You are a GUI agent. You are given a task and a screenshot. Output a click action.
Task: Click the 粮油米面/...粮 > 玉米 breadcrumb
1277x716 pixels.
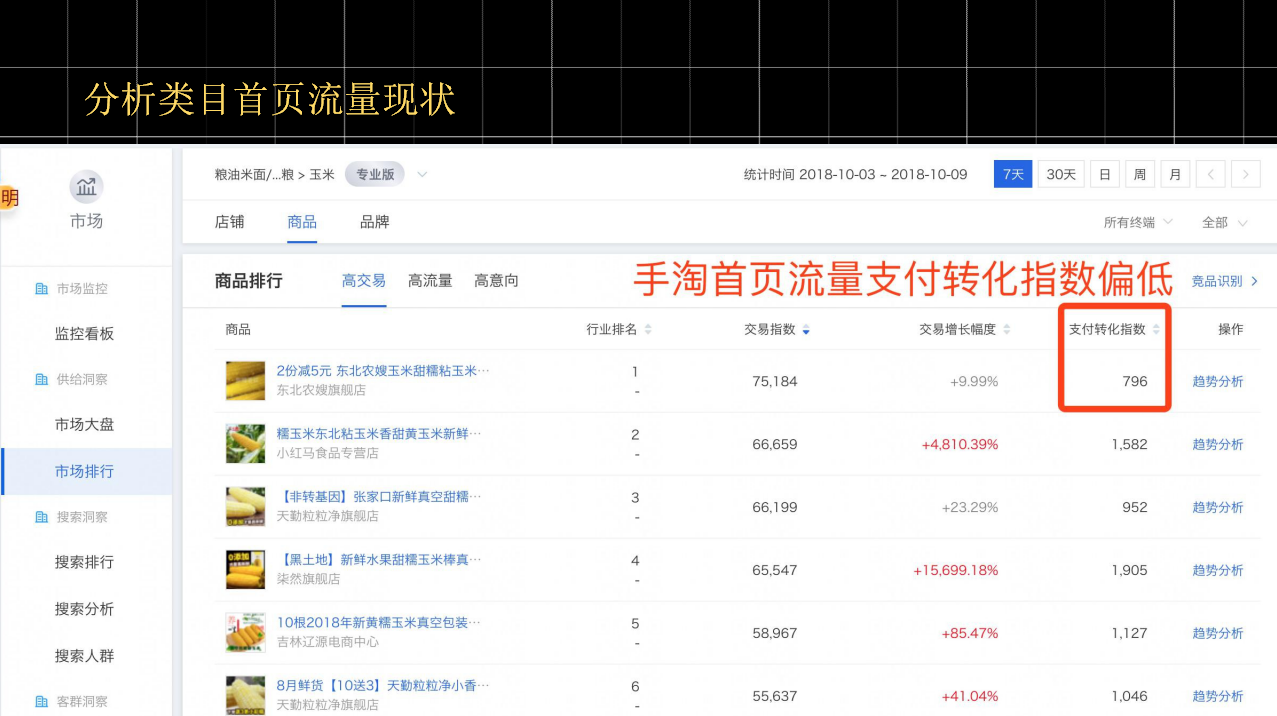275,174
